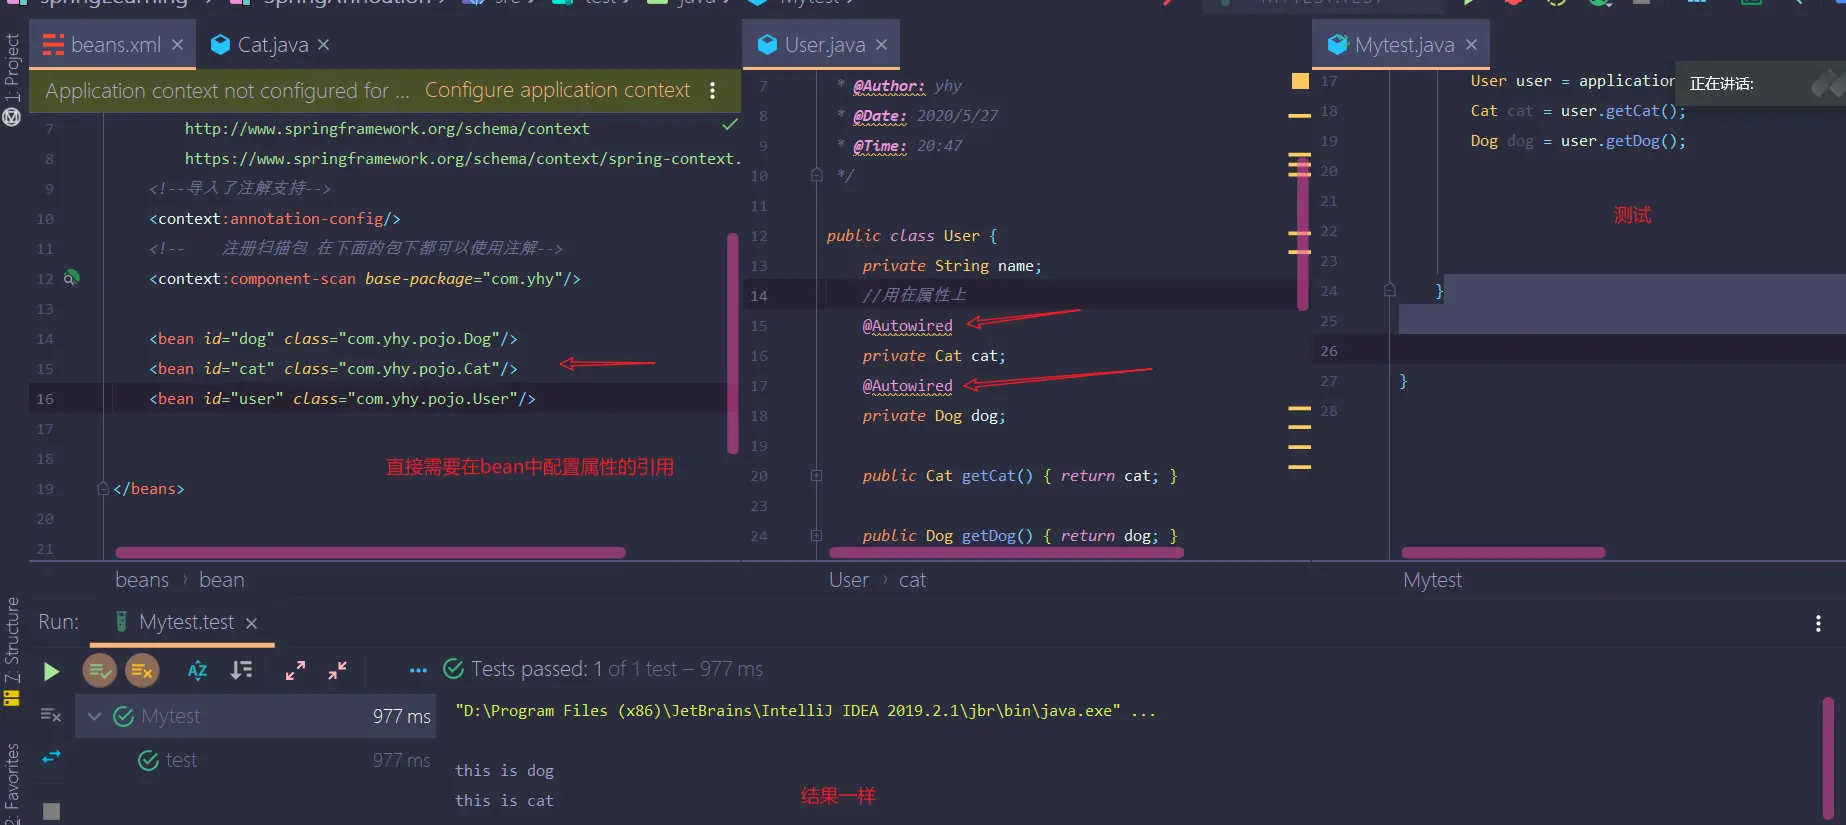Toggle Show Passed tests filter
This screenshot has height=825, width=1846.
100,670
